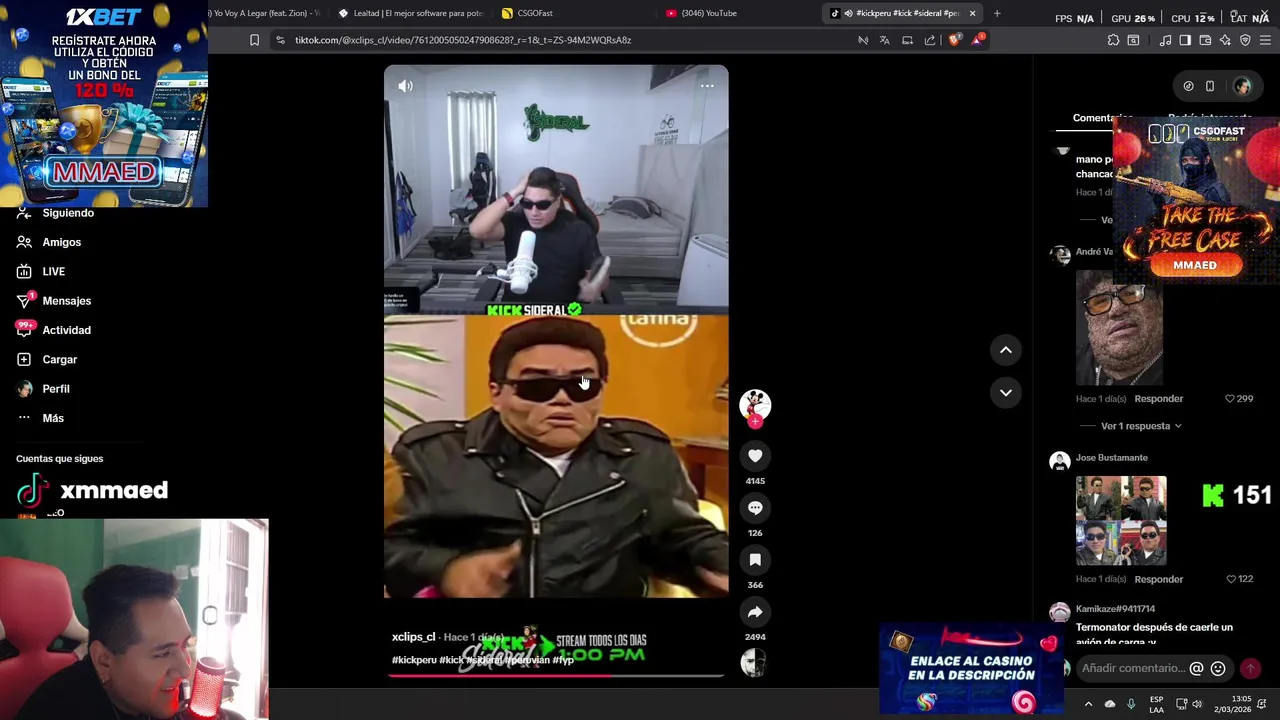Mute the TikTok video sound
This screenshot has width=1280, height=720.
[405, 86]
